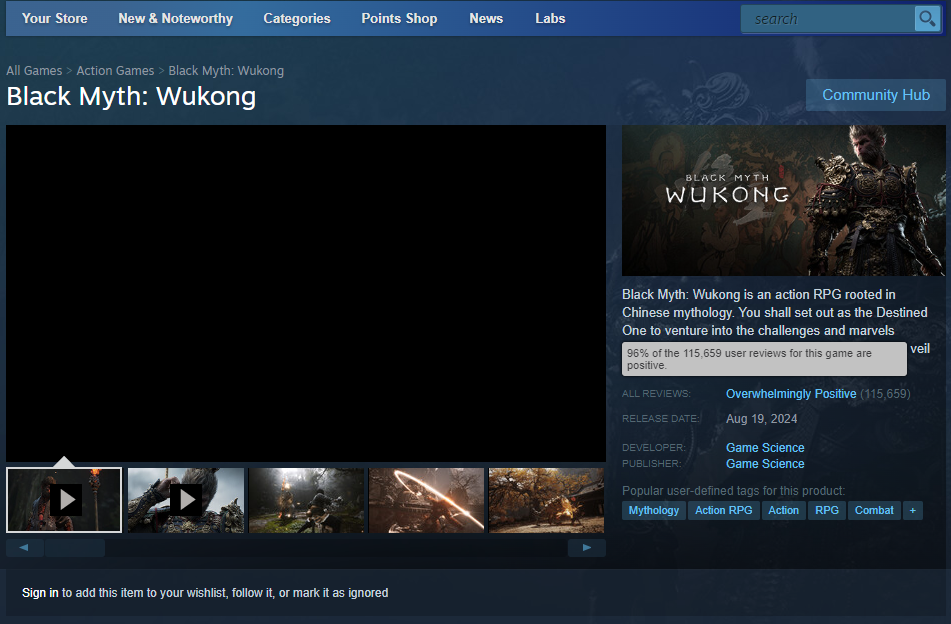
Task: Open the Categories menu
Action: coord(297,19)
